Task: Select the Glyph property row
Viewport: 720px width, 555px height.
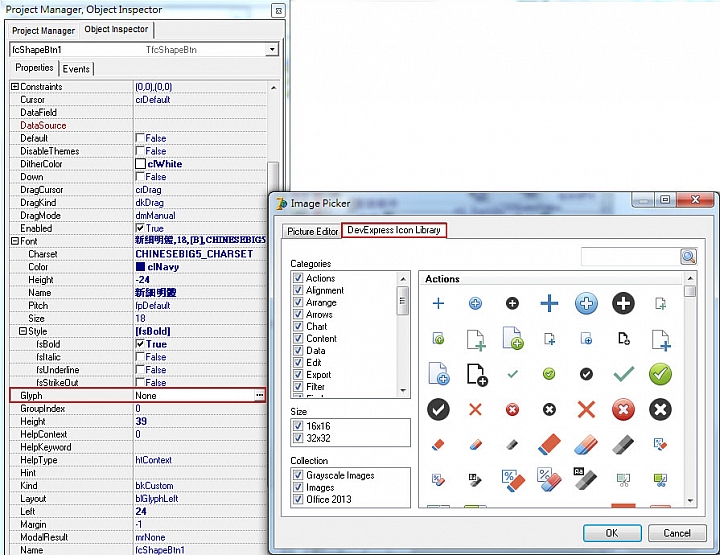Action: [x=138, y=395]
